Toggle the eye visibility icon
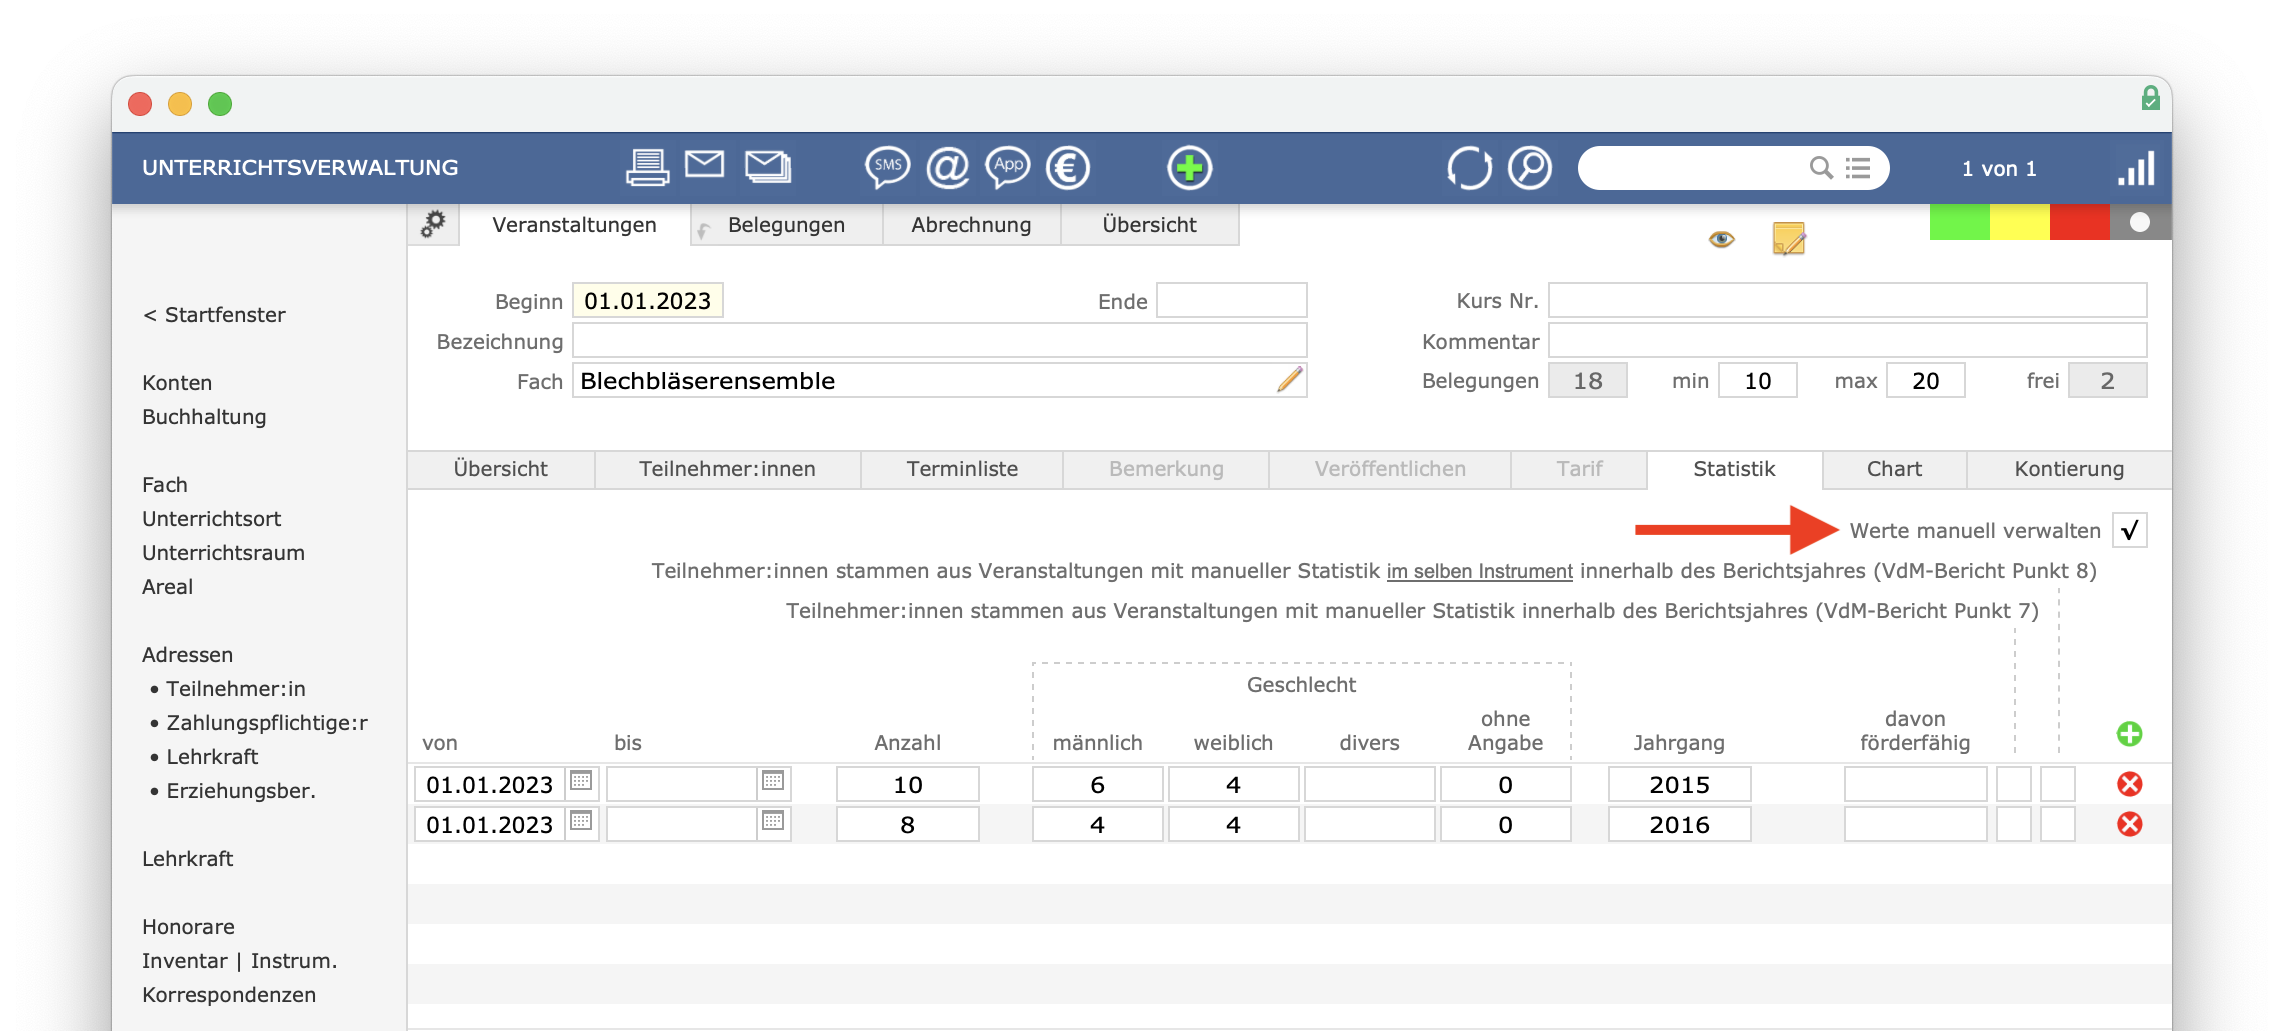Image resolution: width=2284 pixels, height=1031 pixels. point(1721,239)
